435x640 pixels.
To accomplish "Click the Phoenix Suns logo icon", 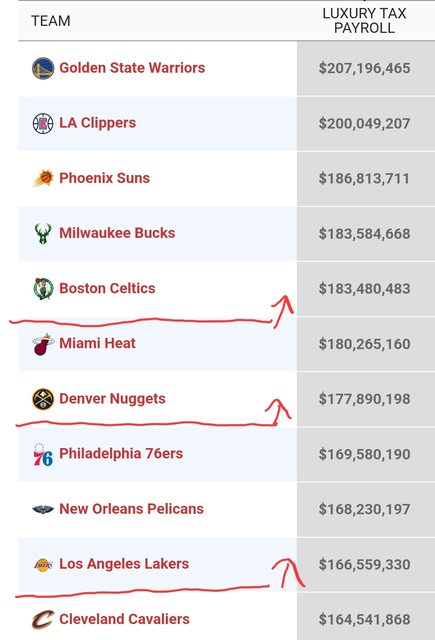I will click(x=43, y=178).
